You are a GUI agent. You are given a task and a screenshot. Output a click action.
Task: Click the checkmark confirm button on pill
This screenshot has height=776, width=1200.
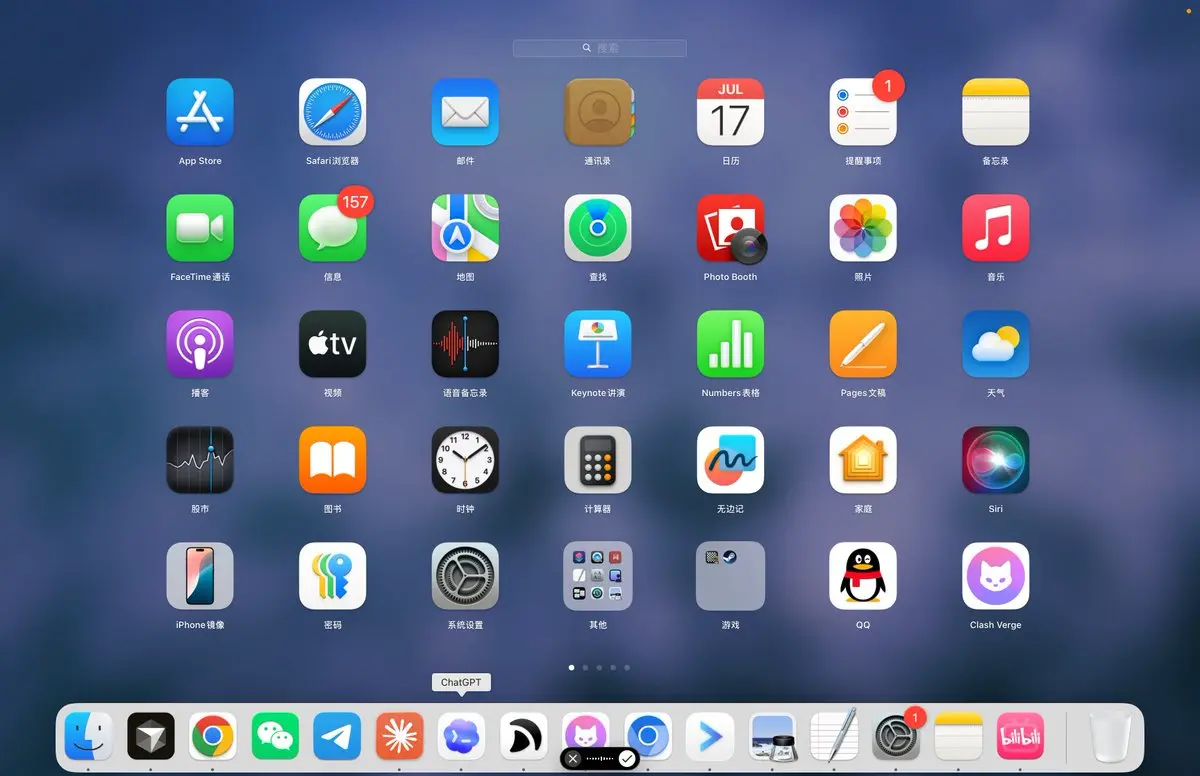click(627, 759)
